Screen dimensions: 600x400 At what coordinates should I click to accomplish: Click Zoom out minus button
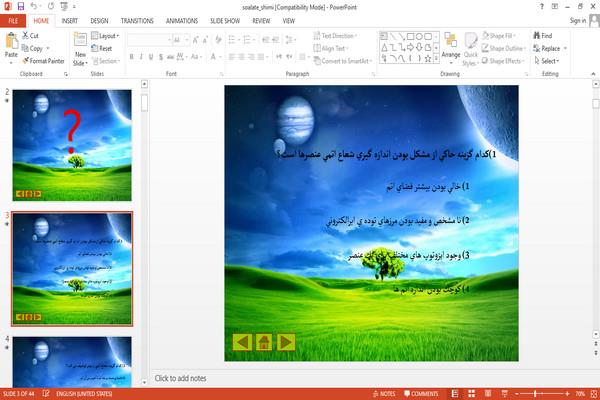tap(517, 394)
